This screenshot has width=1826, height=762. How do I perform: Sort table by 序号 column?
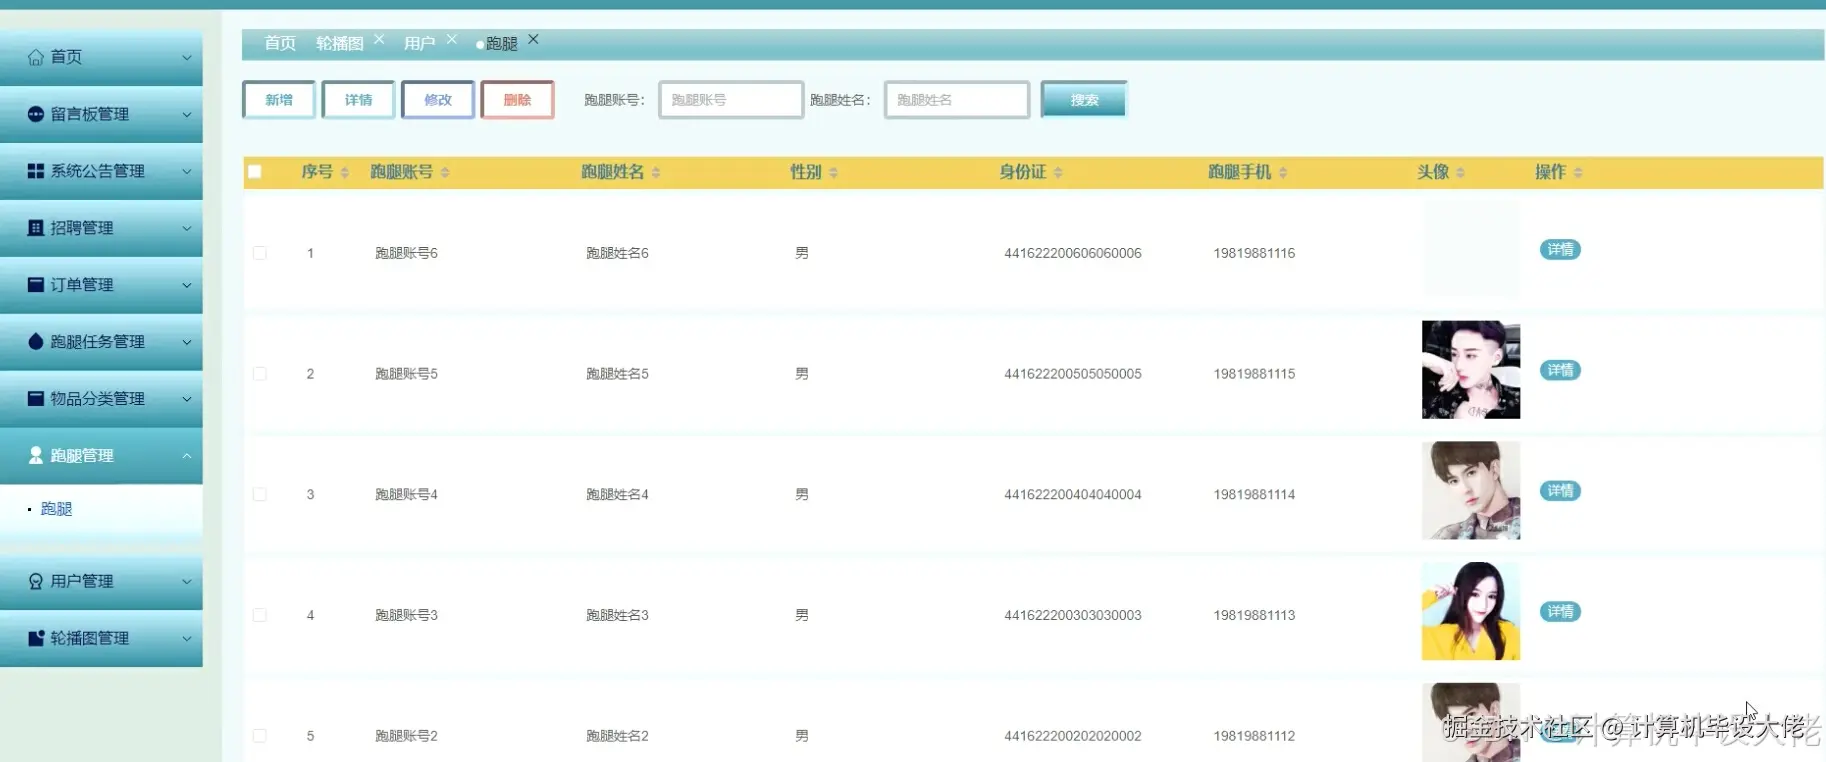(x=345, y=173)
